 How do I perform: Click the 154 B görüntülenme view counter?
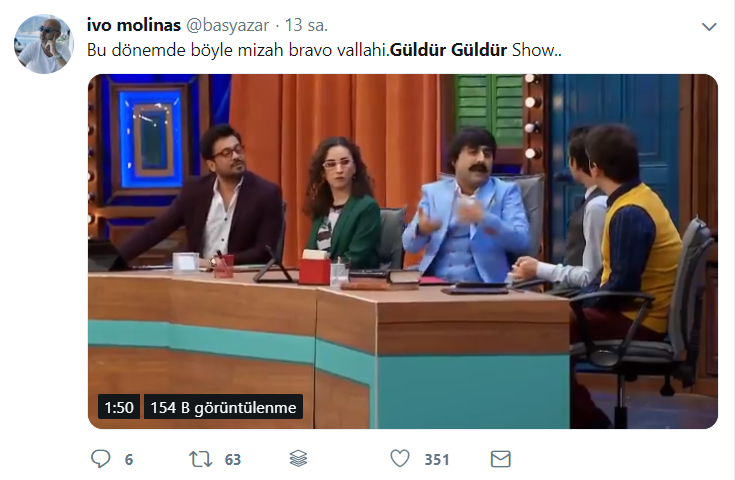coord(223,407)
